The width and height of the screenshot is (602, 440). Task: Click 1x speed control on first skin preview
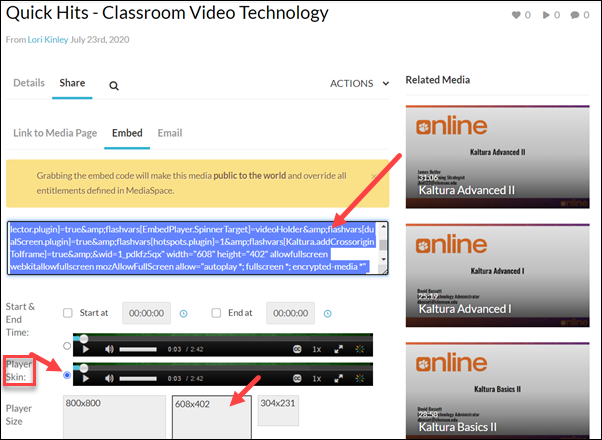pyautogui.click(x=317, y=349)
